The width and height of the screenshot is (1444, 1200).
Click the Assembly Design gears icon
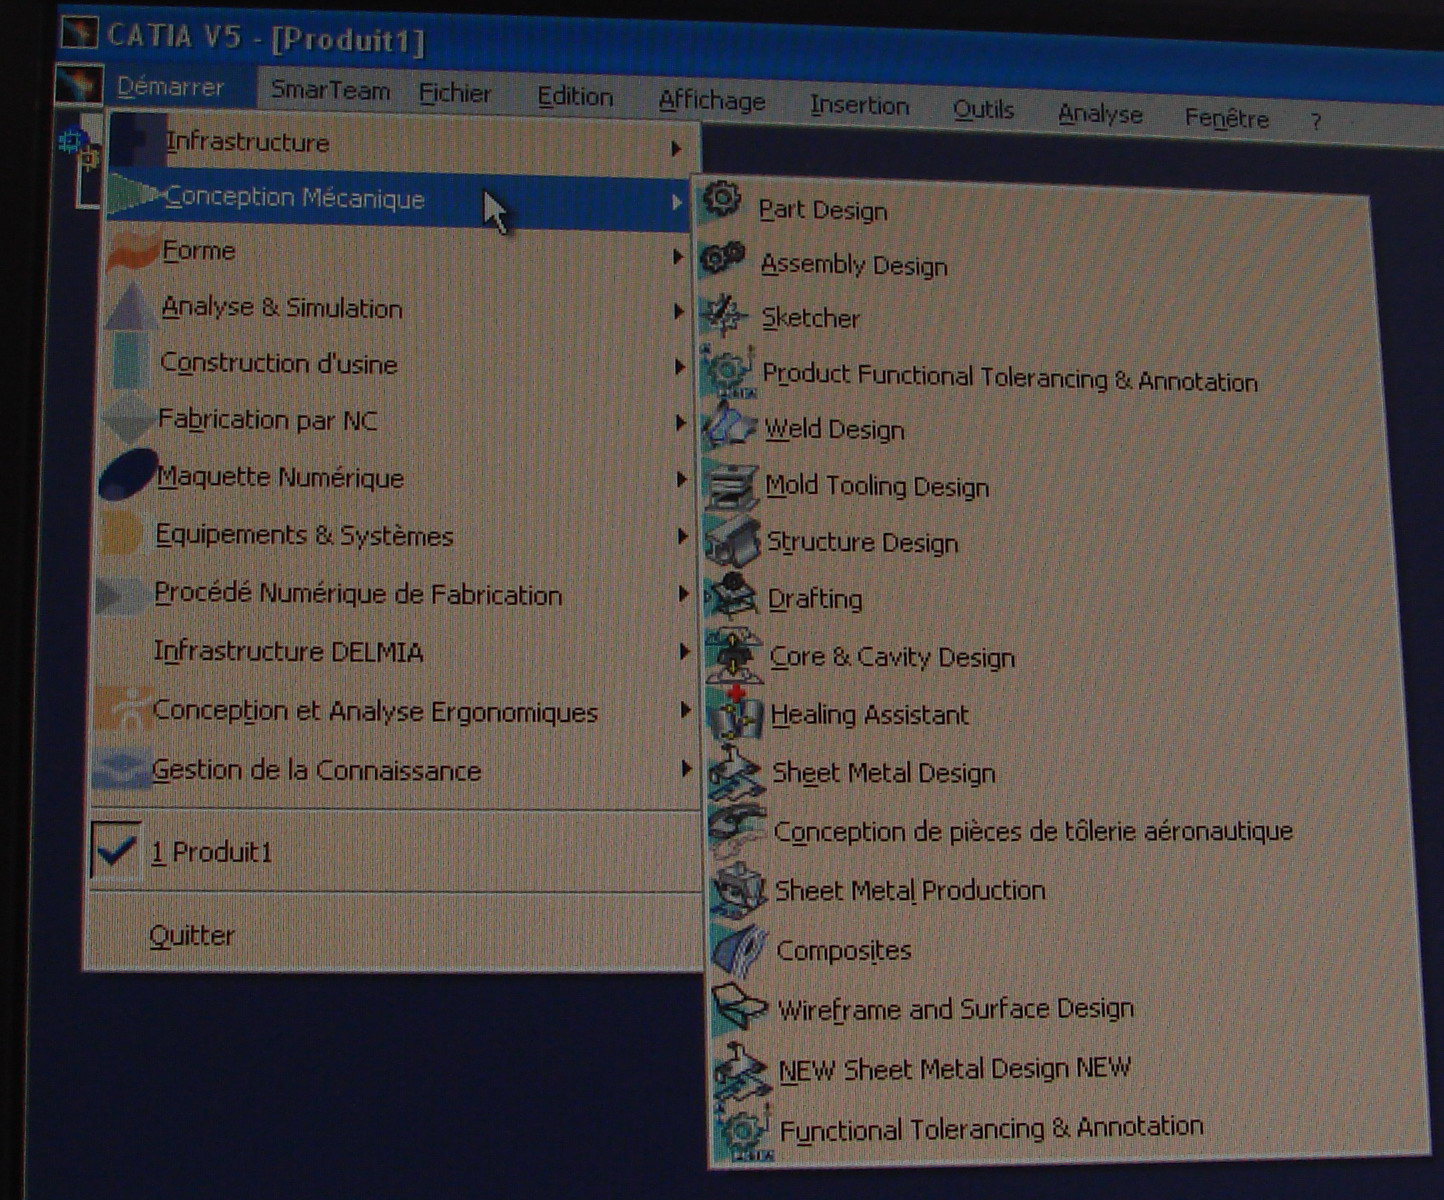click(x=722, y=258)
